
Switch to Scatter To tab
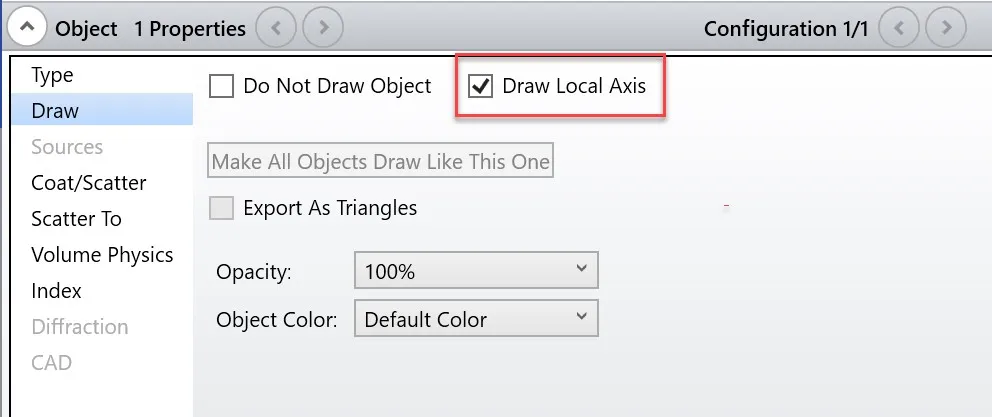[76, 219]
